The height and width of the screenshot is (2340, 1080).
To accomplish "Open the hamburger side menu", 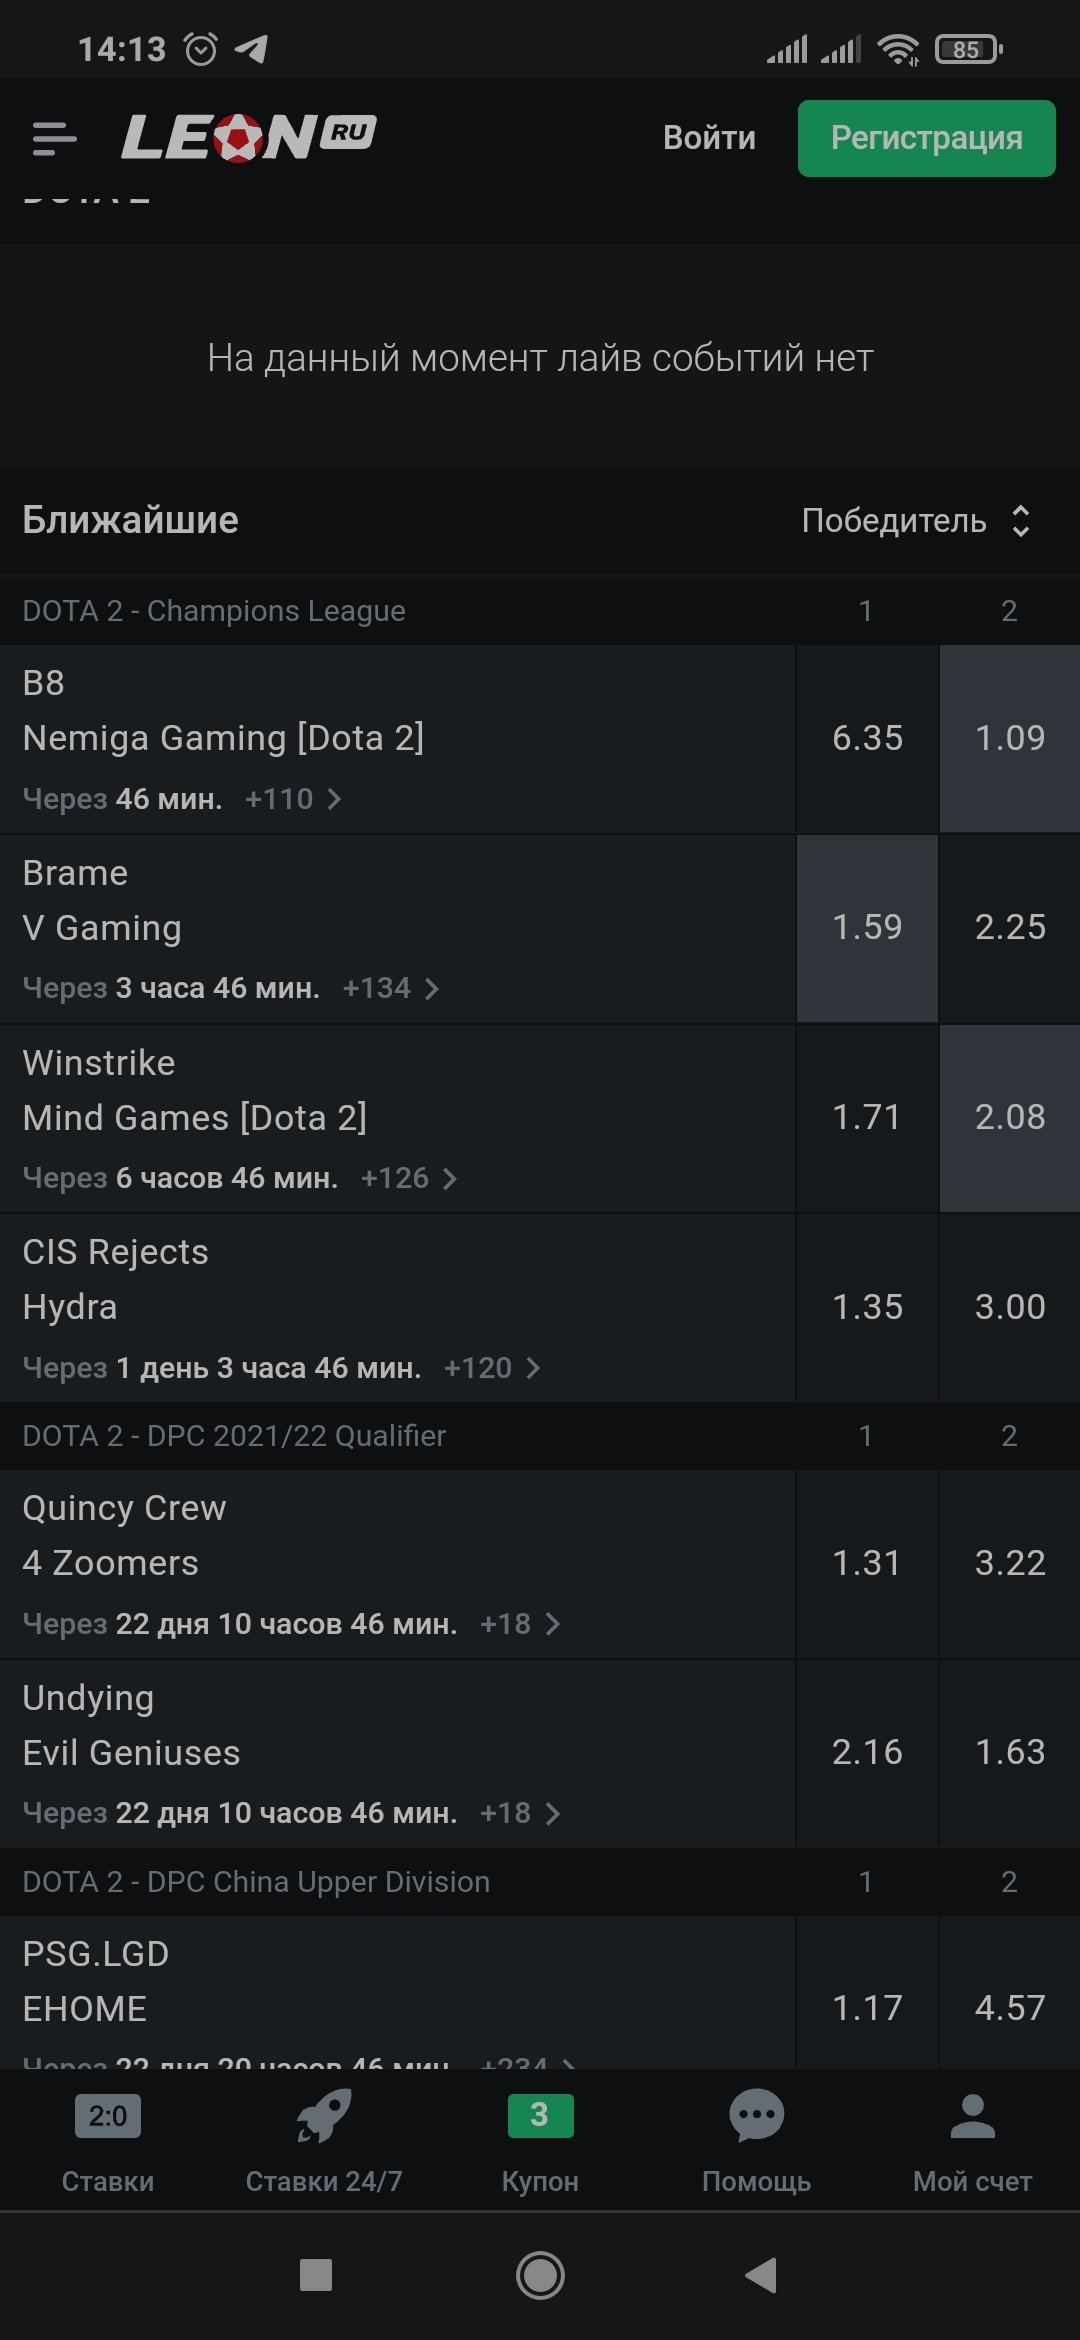I will [x=55, y=138].
